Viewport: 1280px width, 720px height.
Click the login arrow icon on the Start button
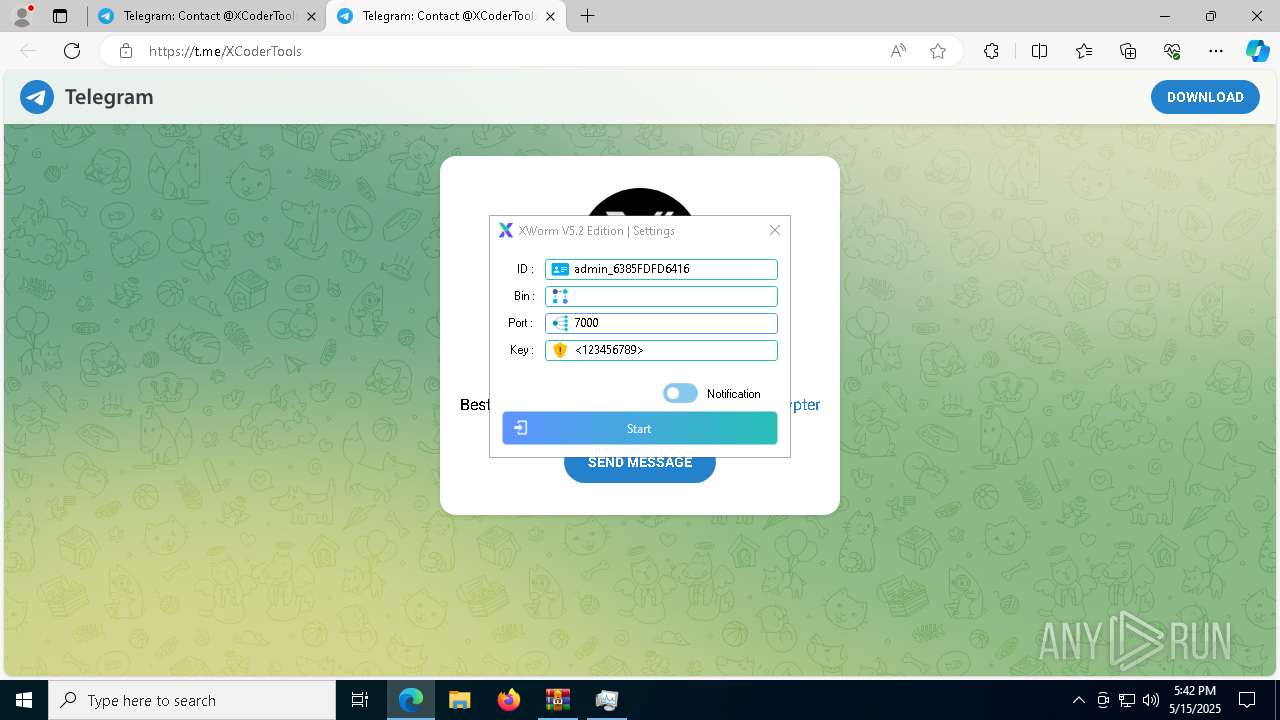pyautogui.click(x=521, y=428)
